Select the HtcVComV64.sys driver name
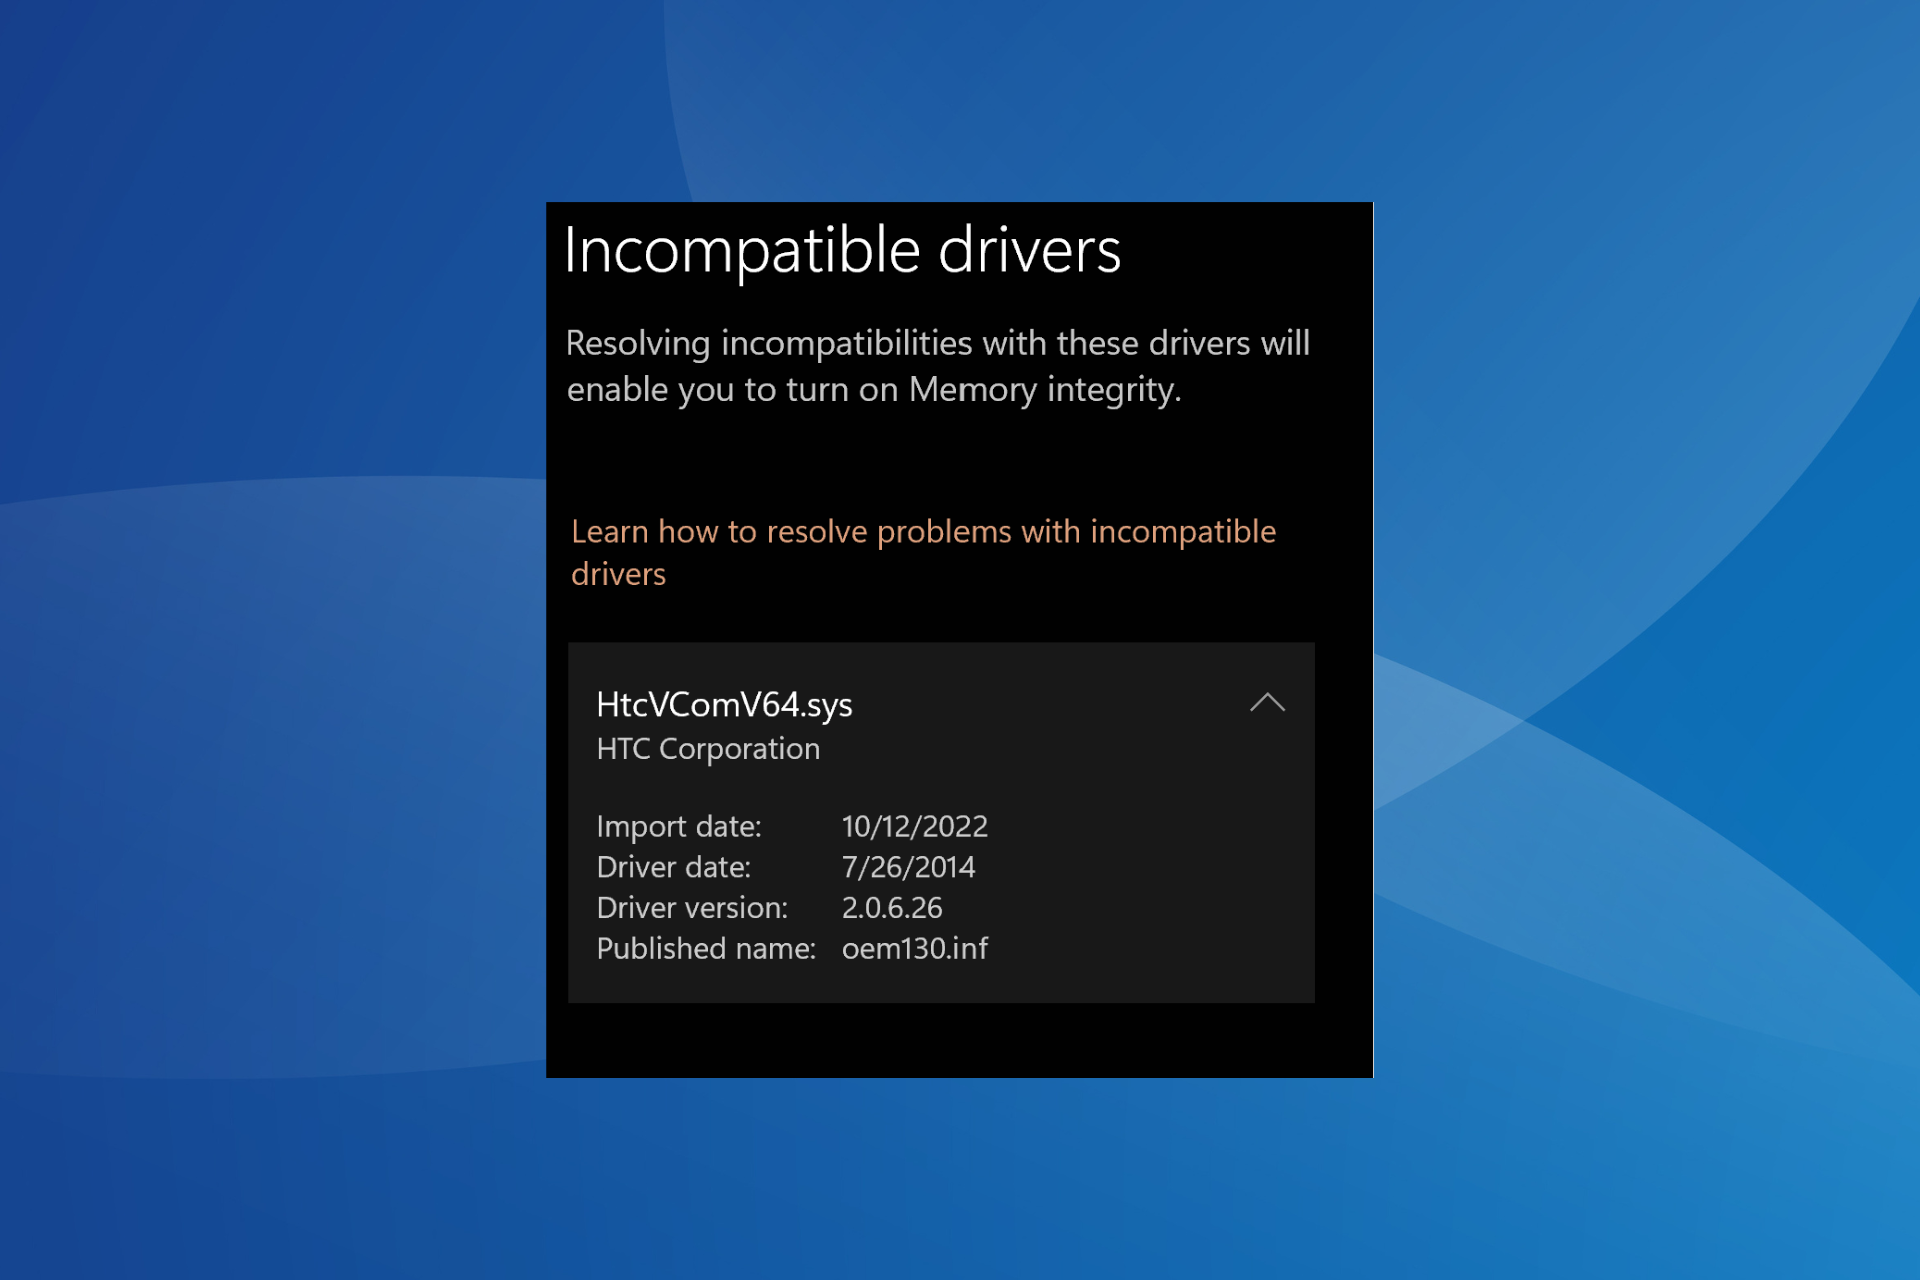The height and width of the screenshot is (1280, 1920). (723, 704)
